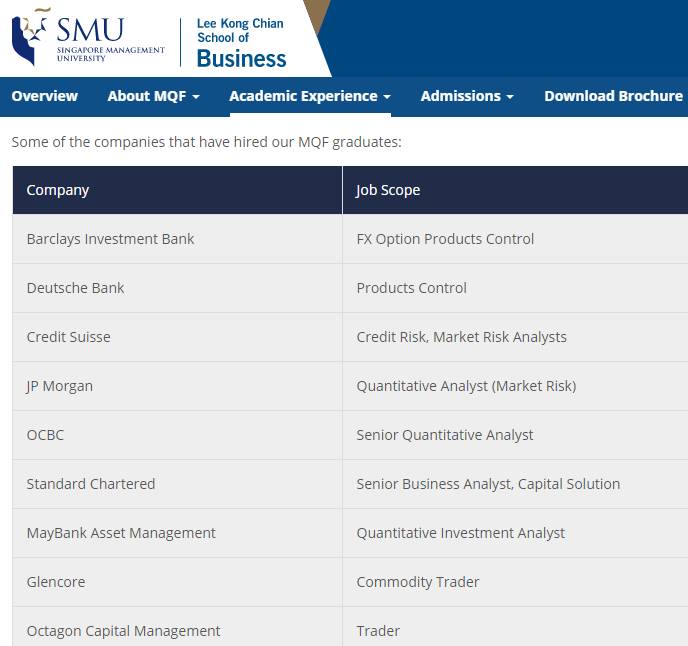Click the SMU lion logo icon
688x646 pixels.
coord(31,37)
